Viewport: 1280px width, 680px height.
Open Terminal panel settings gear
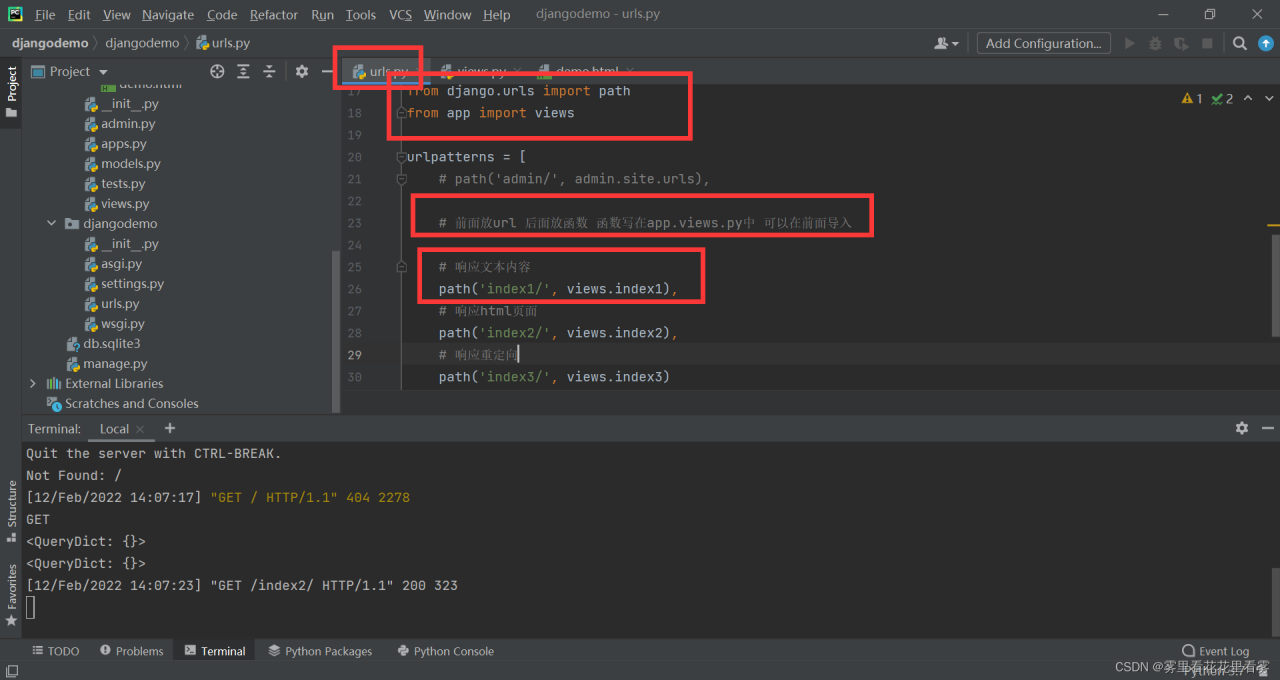coord(1242,428)
